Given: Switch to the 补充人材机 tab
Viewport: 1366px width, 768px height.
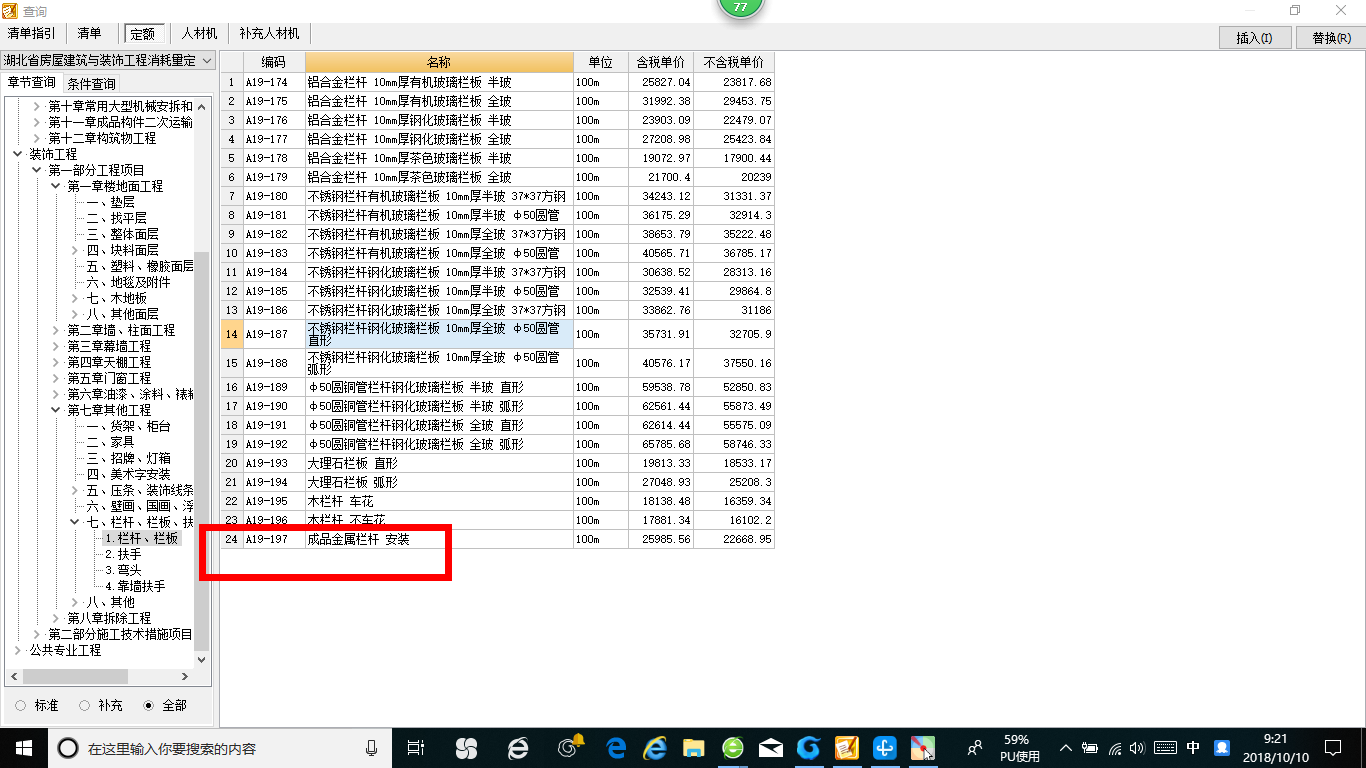Looking at the screenshot, I should click(269, 33).
